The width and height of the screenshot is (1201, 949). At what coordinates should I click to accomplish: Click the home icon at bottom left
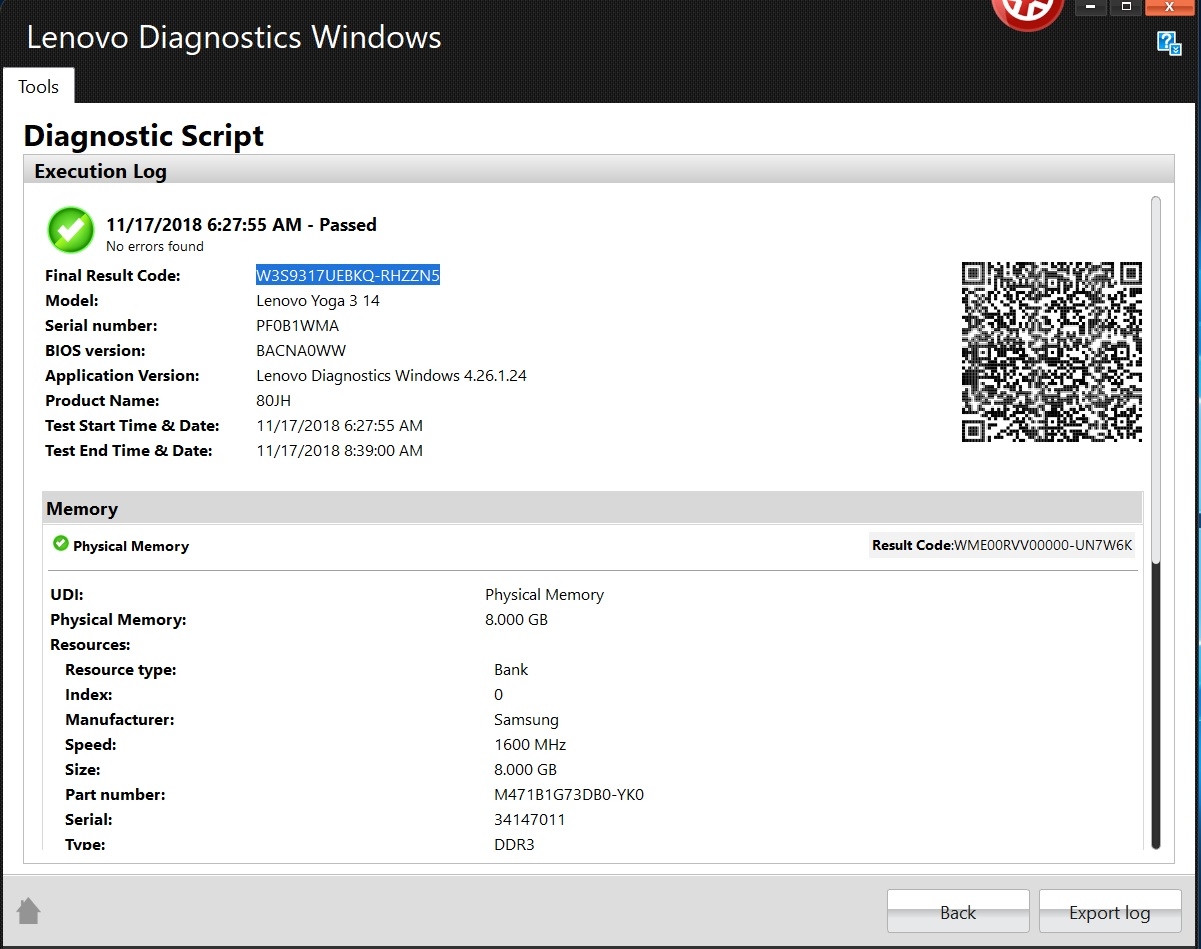[x=28, y=910]
